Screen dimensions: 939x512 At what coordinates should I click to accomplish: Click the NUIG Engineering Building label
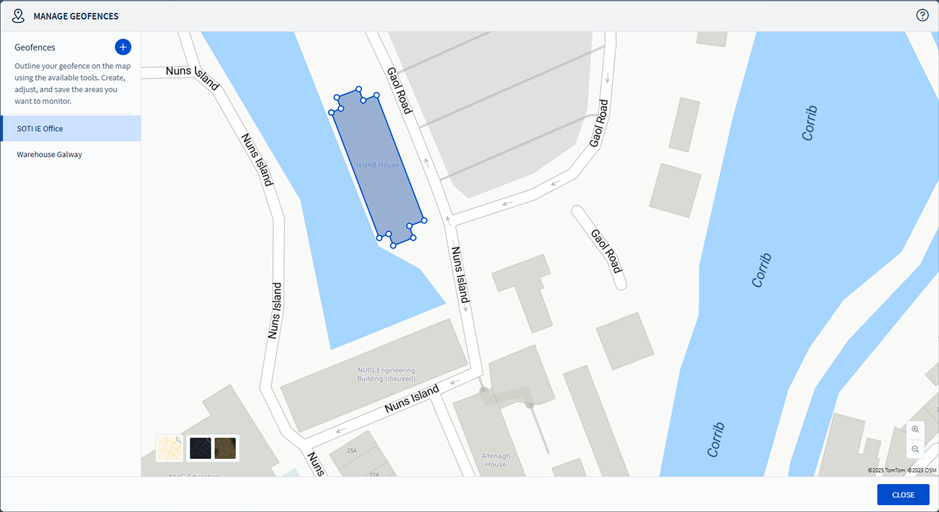[386, 374]
